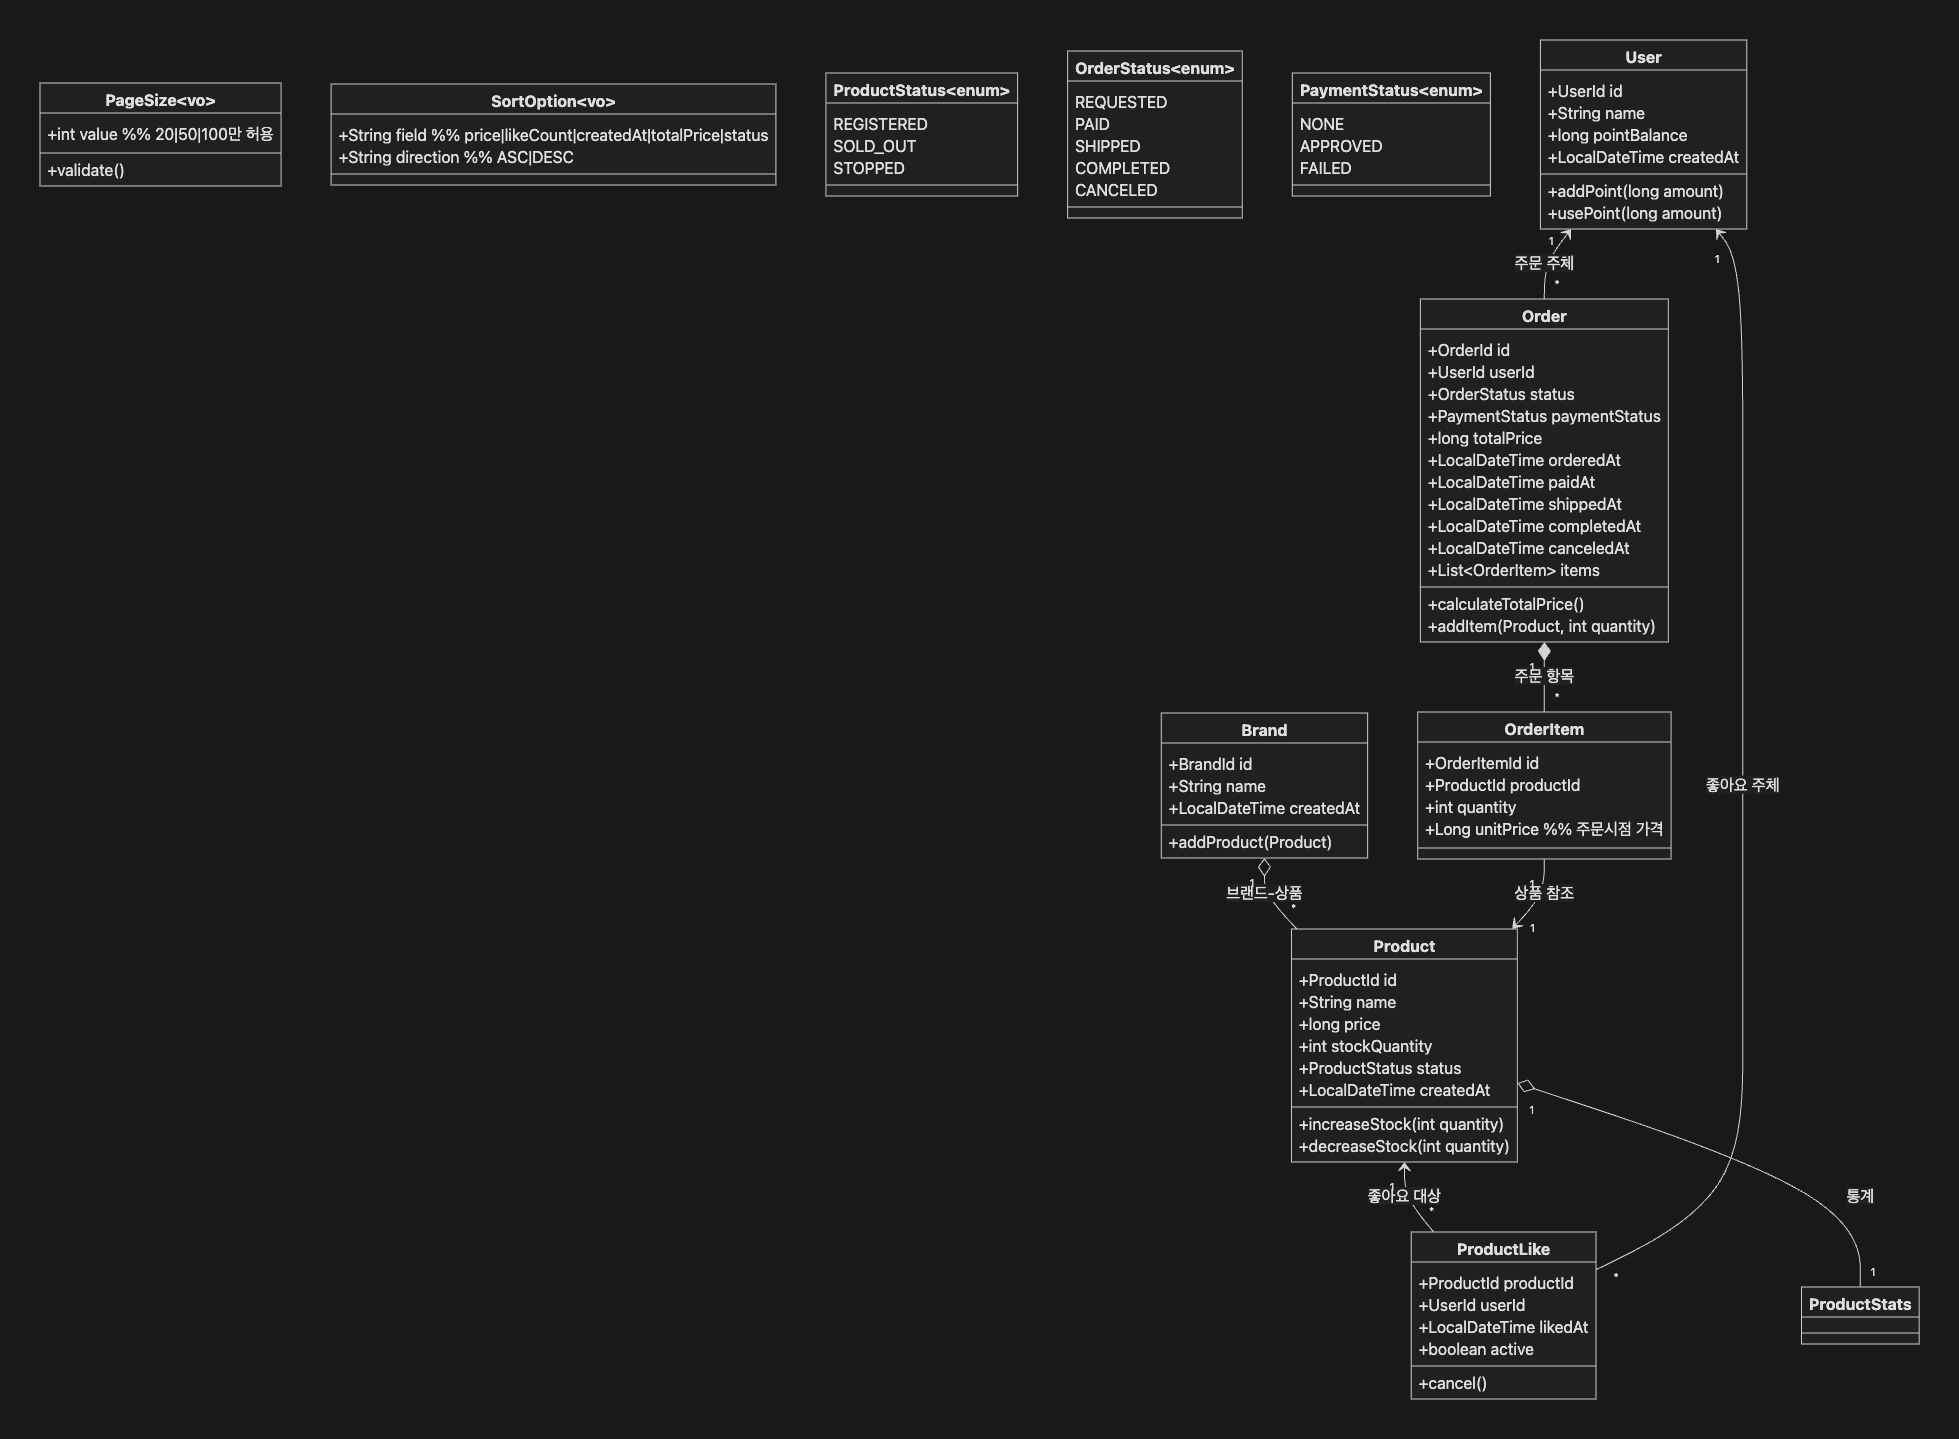The height and width of the screenshot is (1439, 1959).
Task: Click the +validate() method in PageSize
Action: click(86, 170)
